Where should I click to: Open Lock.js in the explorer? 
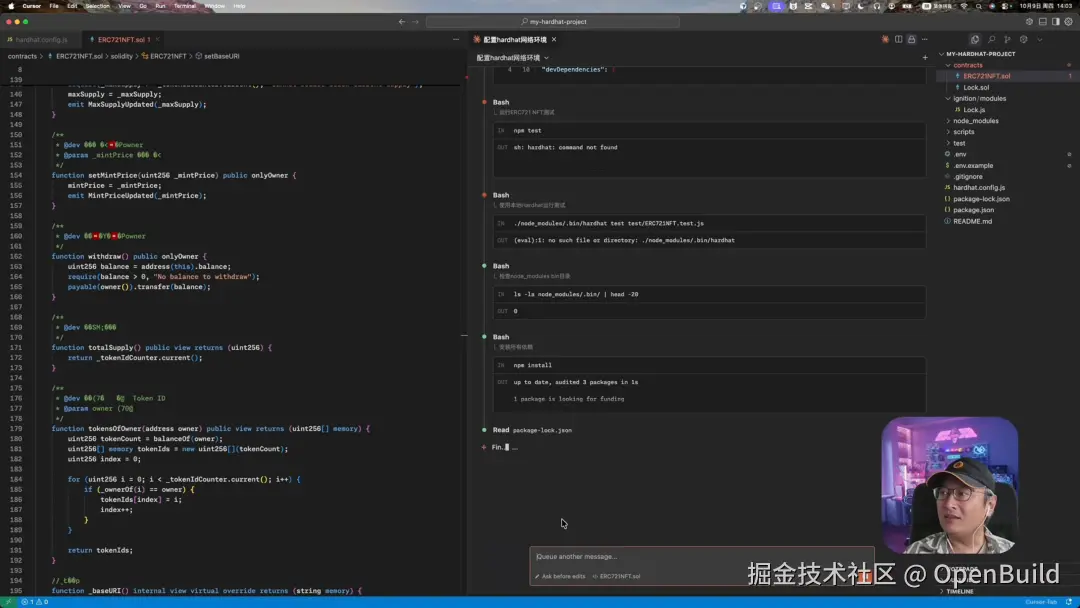pyautogui.click(x=973, y=109)
